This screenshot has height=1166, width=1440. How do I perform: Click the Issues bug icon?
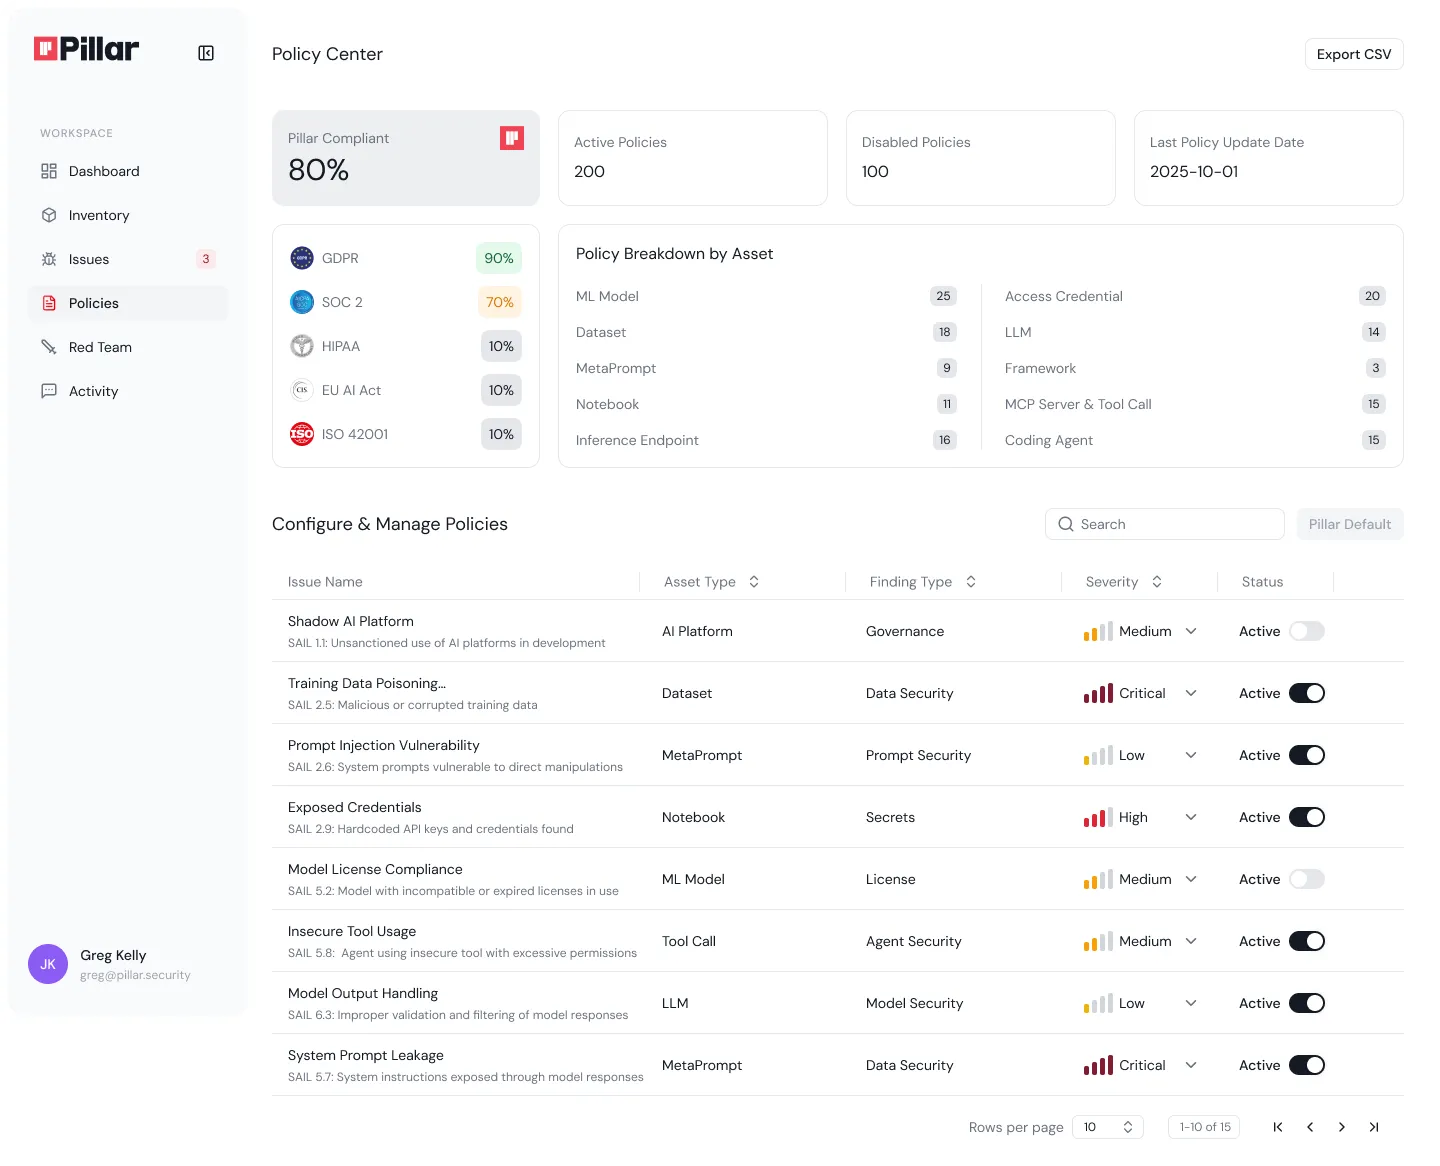(49, 259)
